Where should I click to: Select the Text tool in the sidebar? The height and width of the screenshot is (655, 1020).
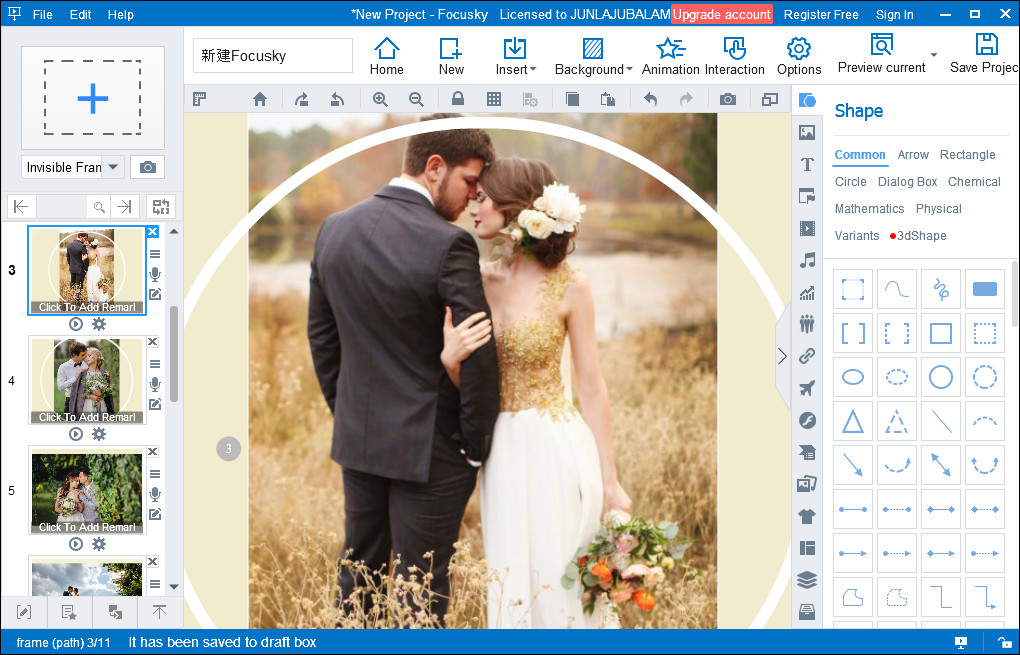pos(807,164)
